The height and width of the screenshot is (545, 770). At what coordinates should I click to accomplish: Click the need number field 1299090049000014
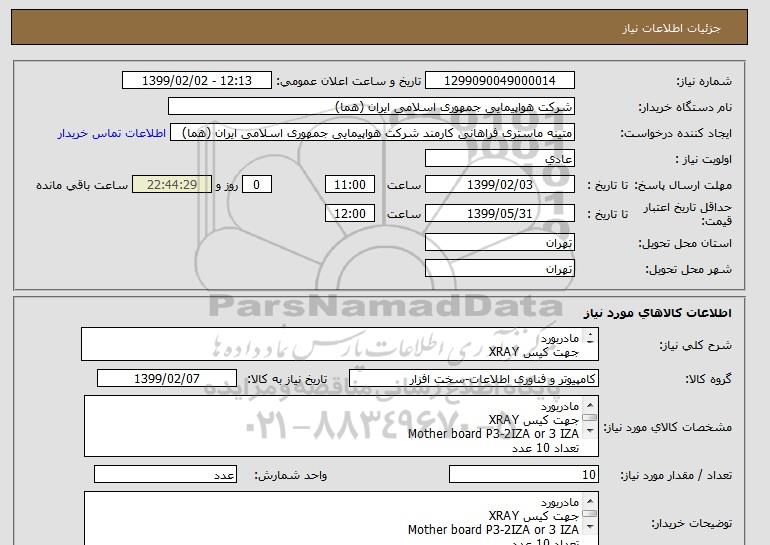499,81
